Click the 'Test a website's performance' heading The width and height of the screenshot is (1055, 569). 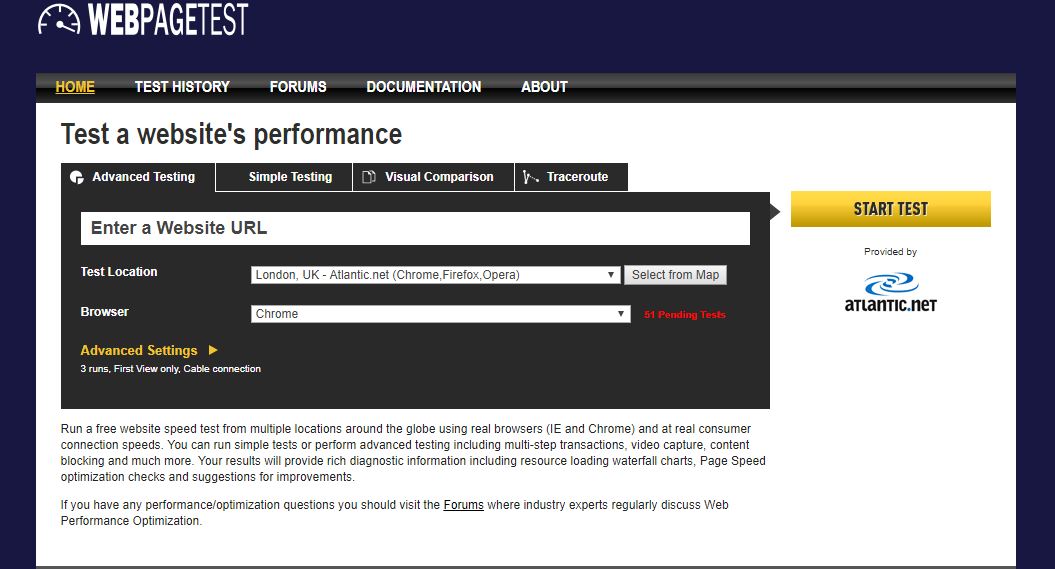(x=231, y=135)
